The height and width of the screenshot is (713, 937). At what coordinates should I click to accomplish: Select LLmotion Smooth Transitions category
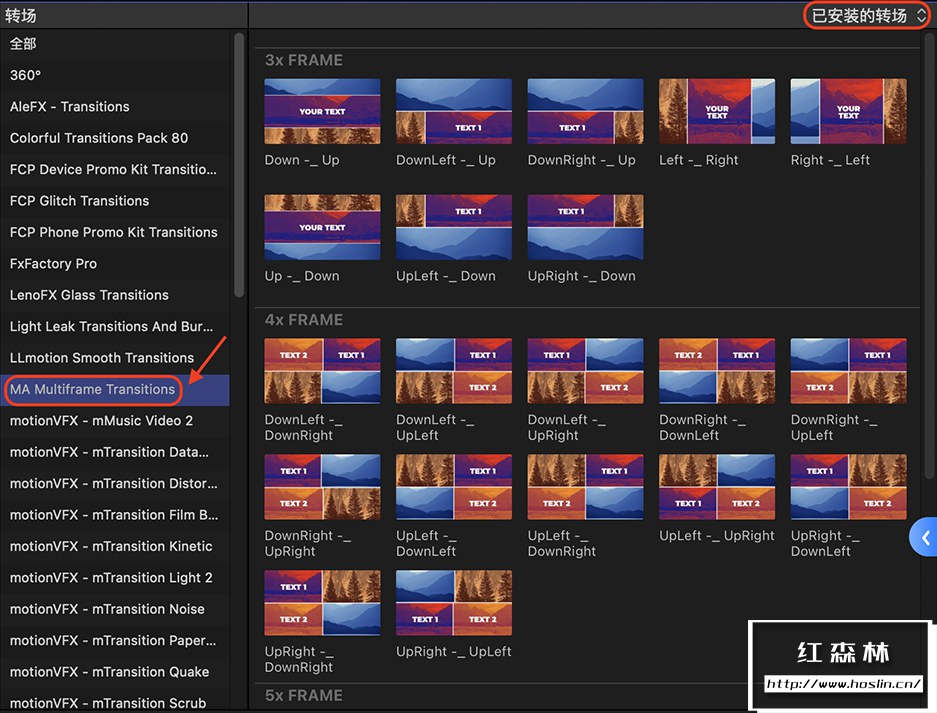pos(102,358)
